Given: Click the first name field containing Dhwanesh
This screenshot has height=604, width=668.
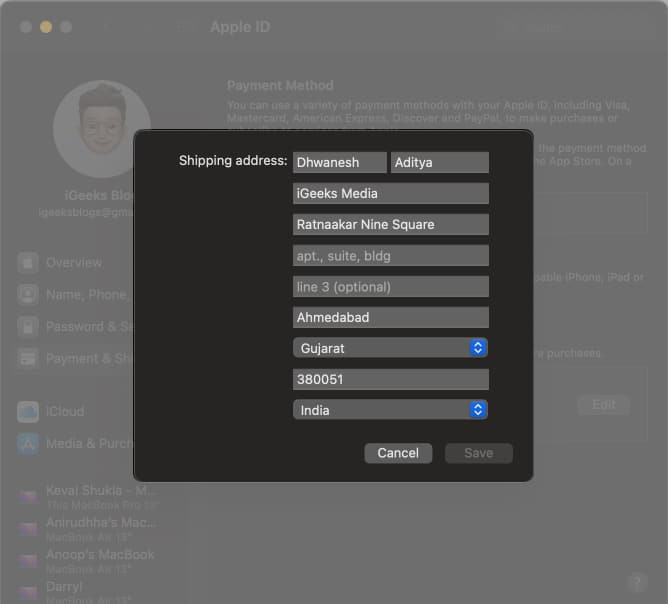Looking at the screenshot, I should pyautogui.click(x=340, y=162).
